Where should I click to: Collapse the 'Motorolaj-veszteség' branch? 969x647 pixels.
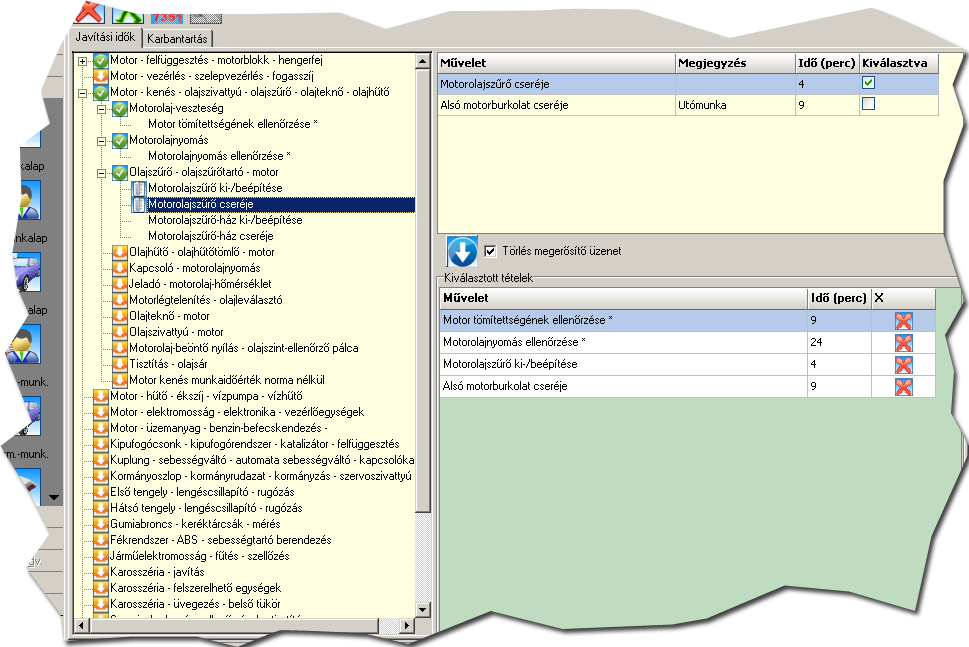point(101,108)
